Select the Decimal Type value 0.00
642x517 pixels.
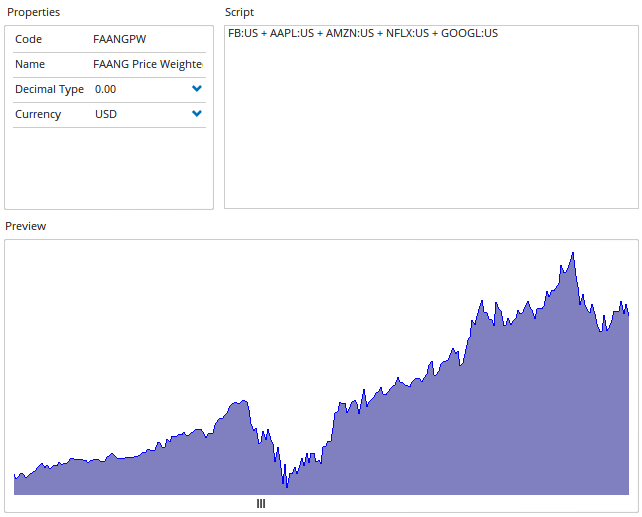(106, 89)
